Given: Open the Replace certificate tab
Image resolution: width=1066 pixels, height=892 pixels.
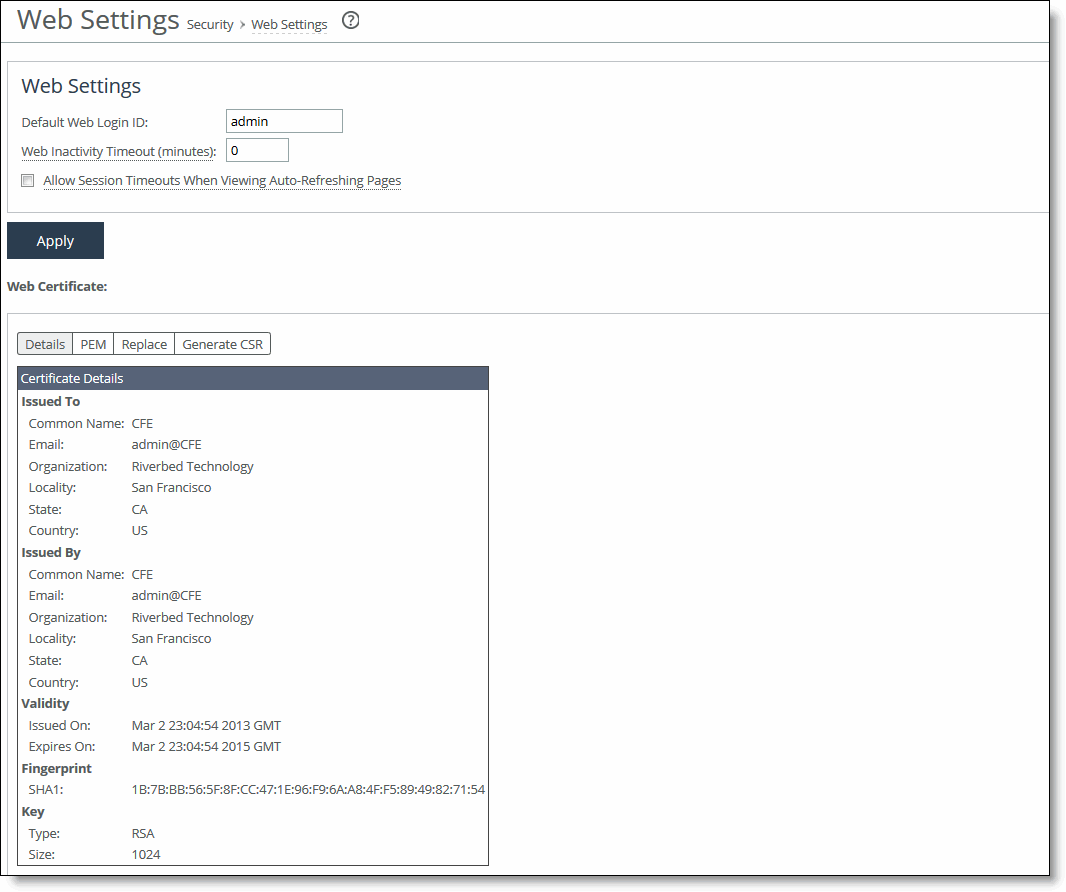Looking at the screenshot, I should pos(143,343).
